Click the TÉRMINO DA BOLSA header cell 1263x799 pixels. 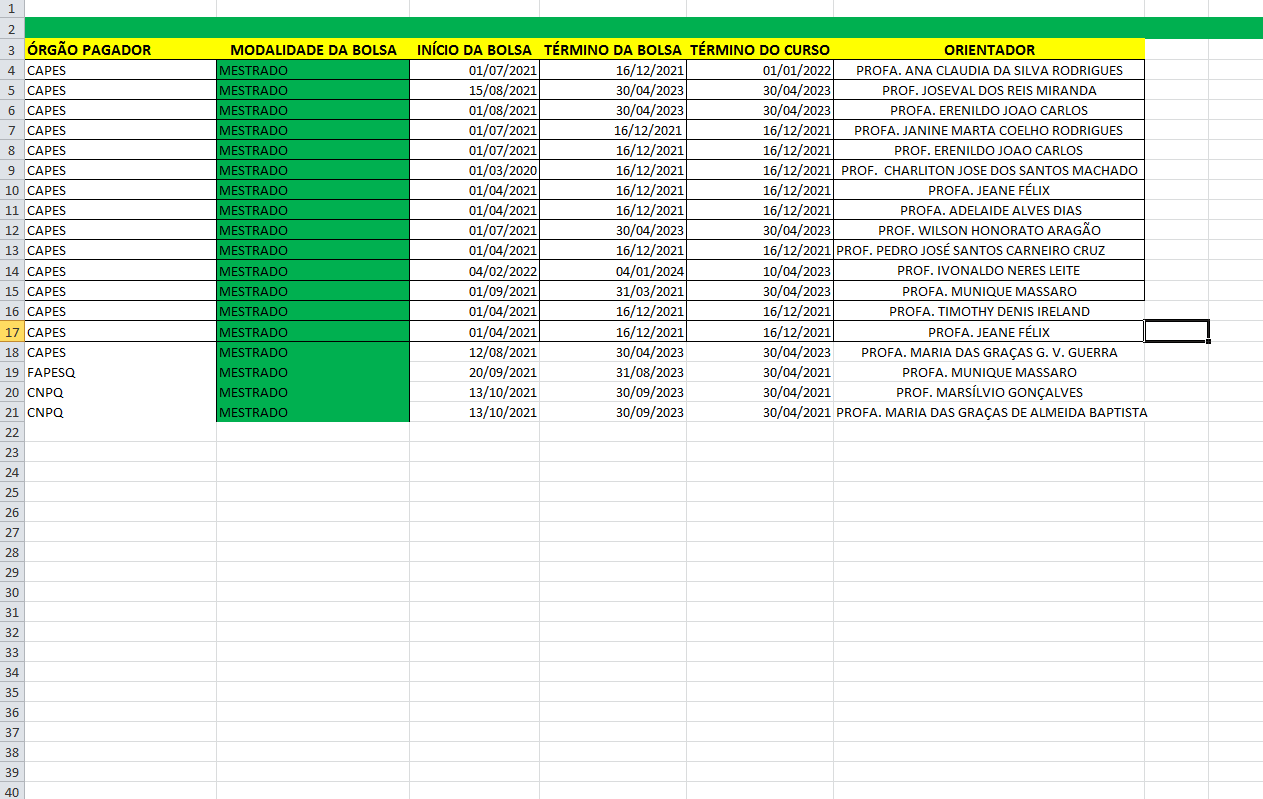tap(612, 50)
